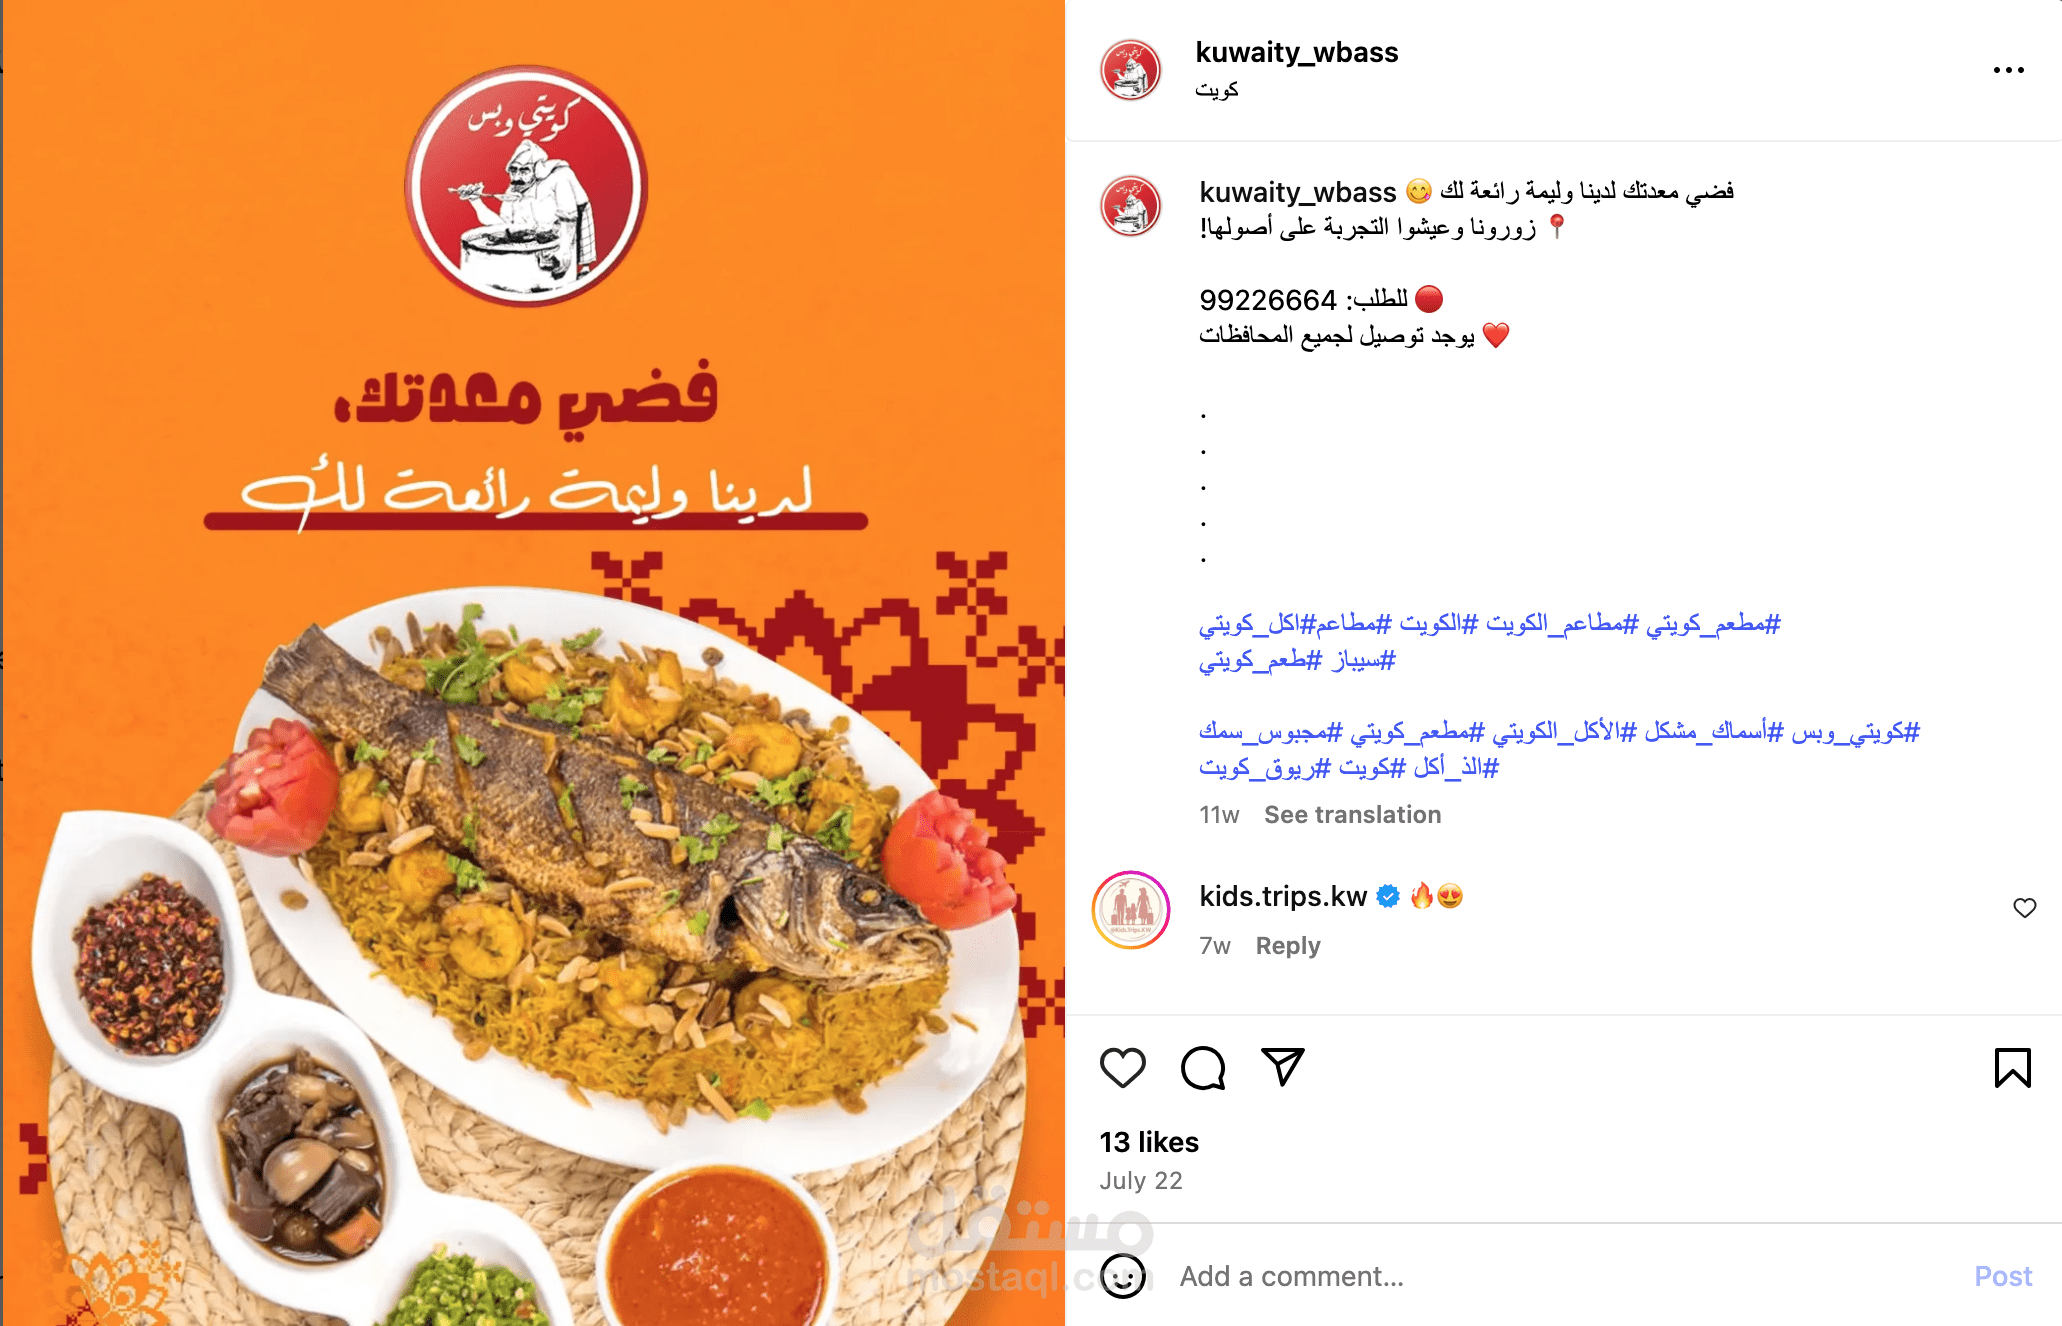The image size is (2062, 1326).
Task: Open the emoji picker smiley icon
Action: point(1123,1276)
